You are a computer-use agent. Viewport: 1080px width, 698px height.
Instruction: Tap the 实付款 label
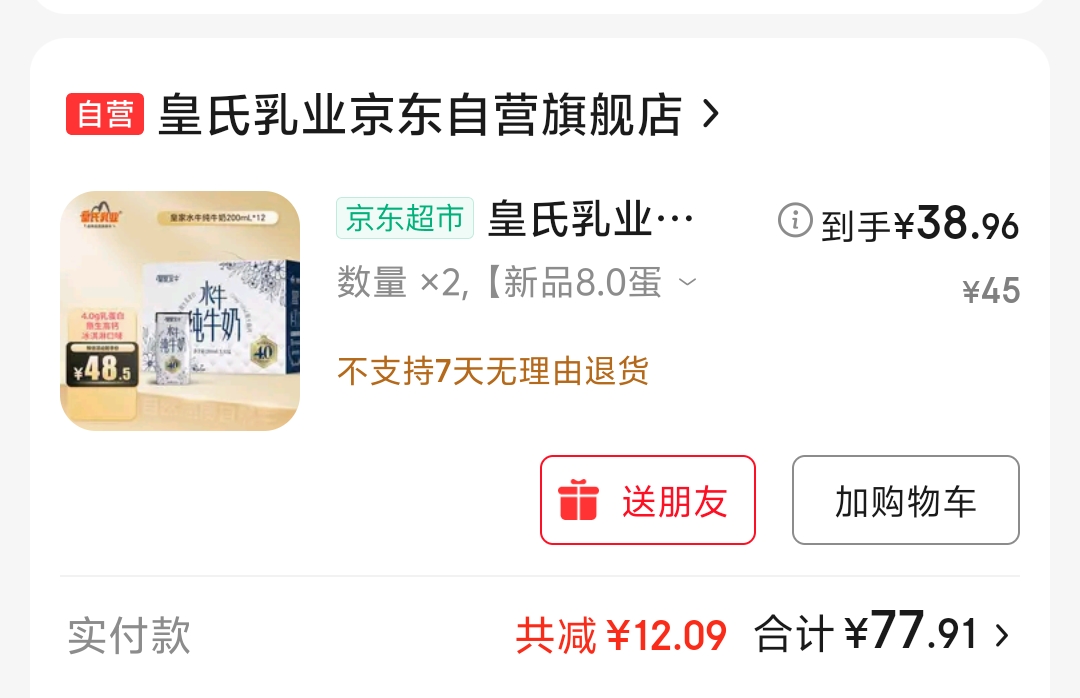pos(129,635)
